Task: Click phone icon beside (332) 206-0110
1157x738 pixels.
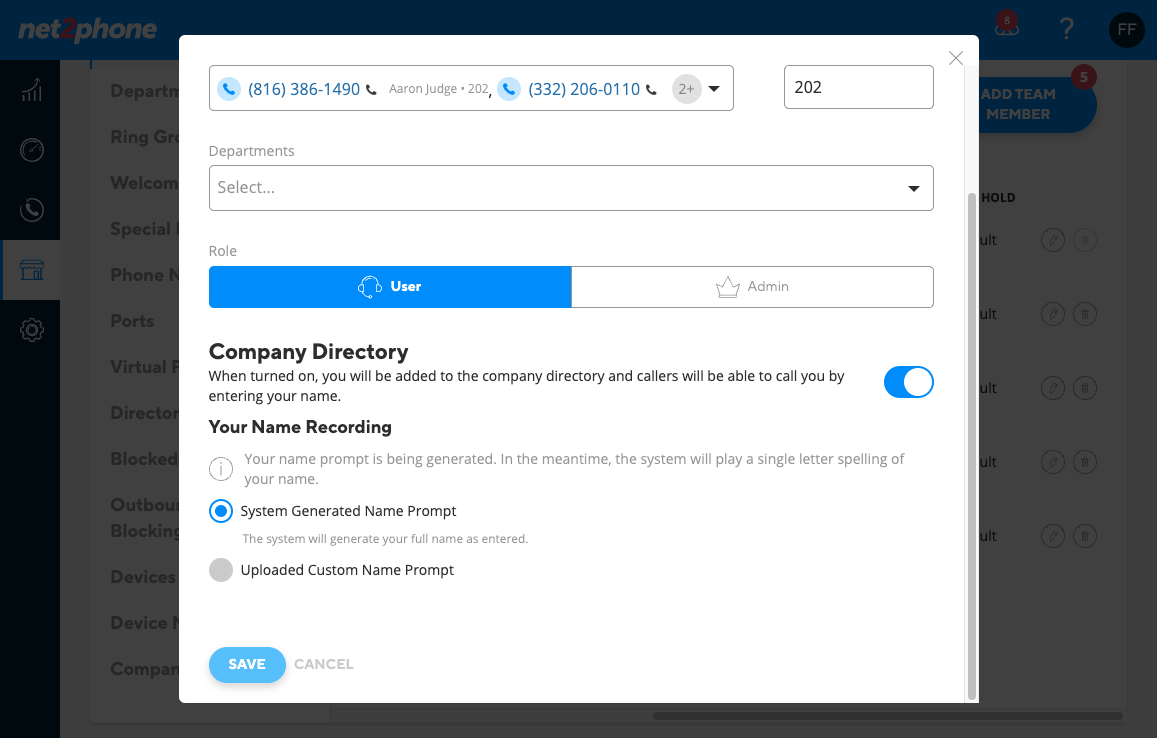Action: [x=508, y=89]
